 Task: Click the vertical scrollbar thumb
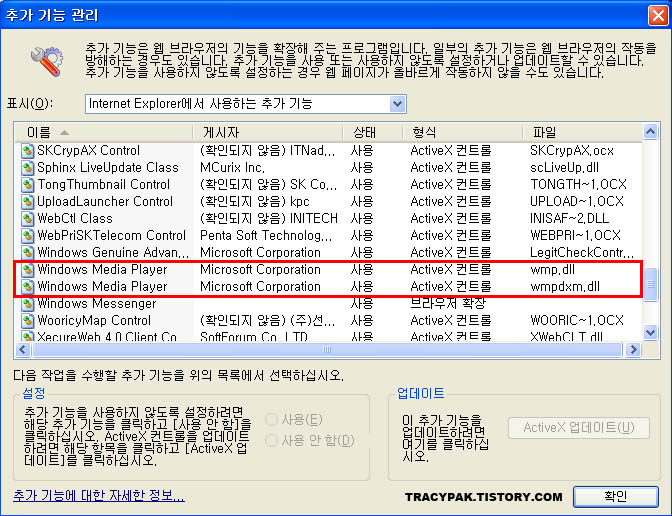coord(650,285)
